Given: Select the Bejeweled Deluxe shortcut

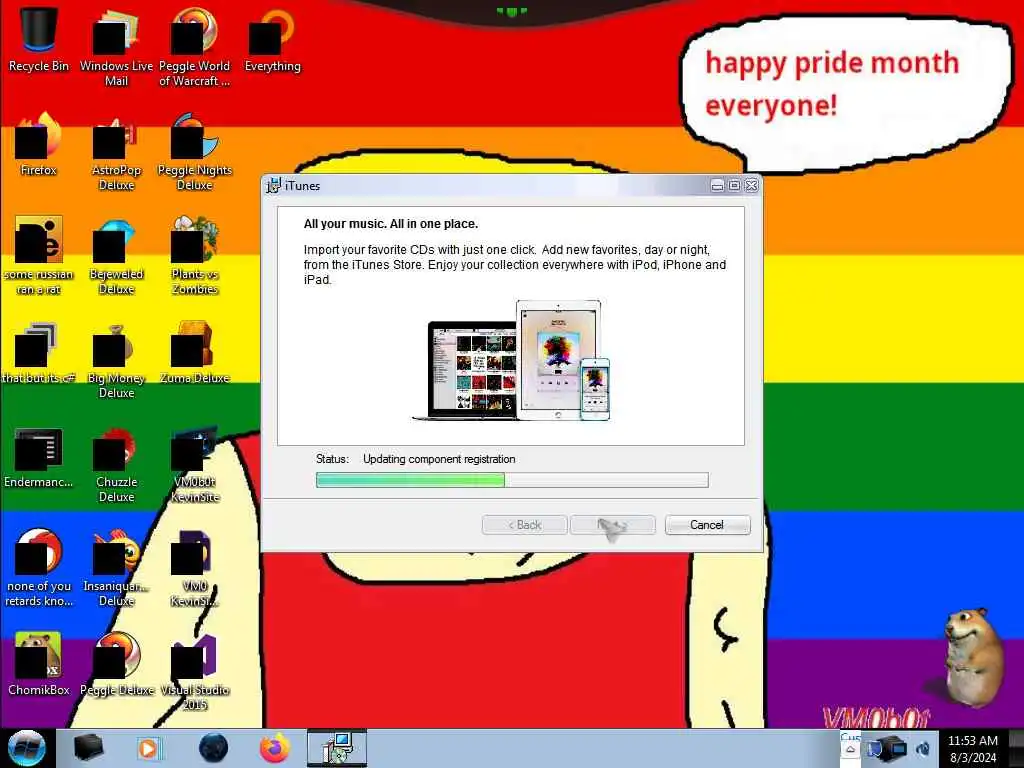Looking at the screenshot, I should click(116, 255).
